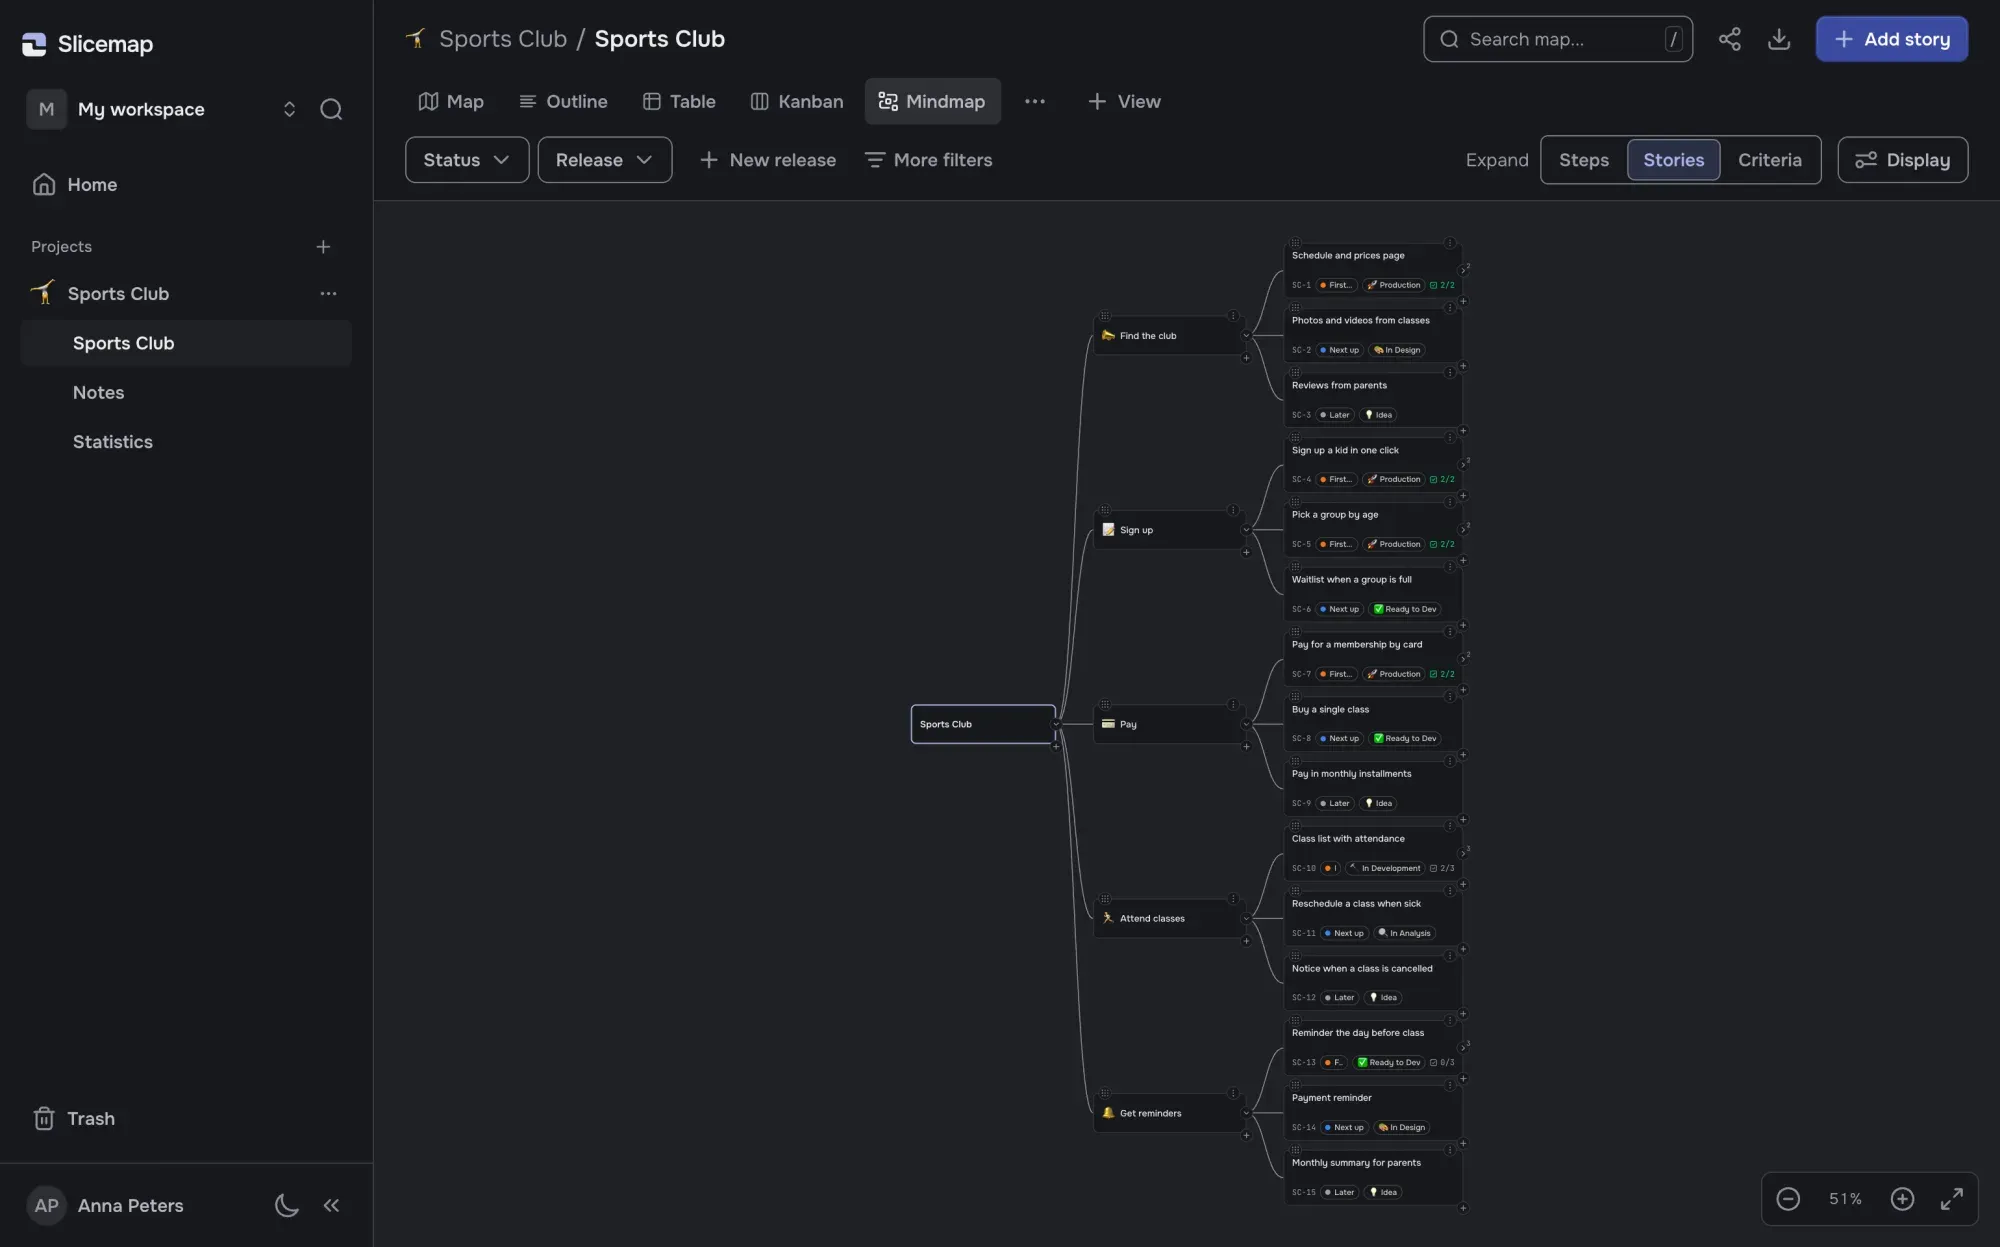Toggle dark mode moon icon

click(x=286, y=1205)
